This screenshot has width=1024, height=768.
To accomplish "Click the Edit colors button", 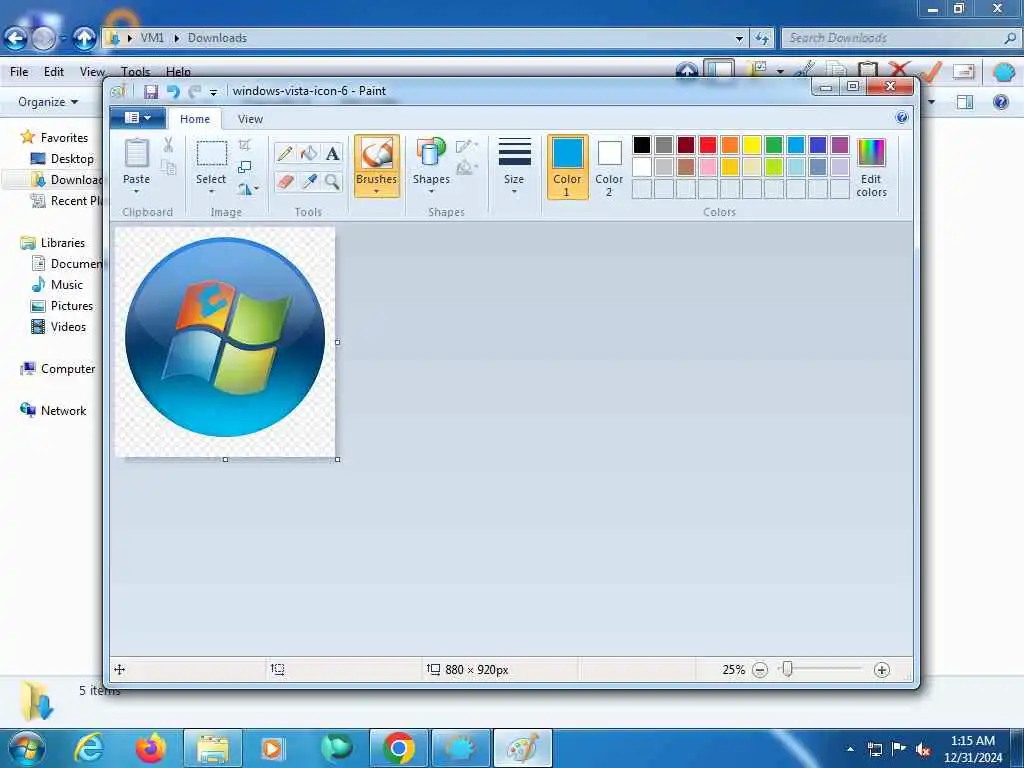I will click(871, 168).
